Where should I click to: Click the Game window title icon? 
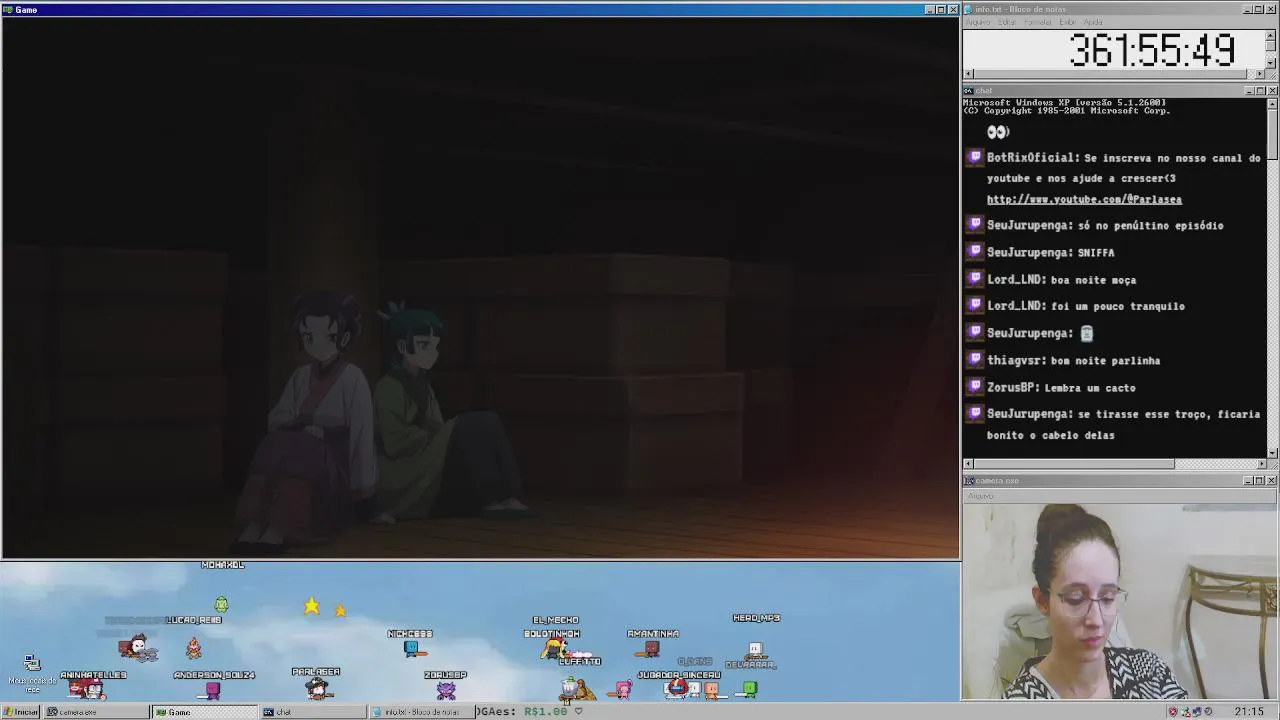(8, 10)
